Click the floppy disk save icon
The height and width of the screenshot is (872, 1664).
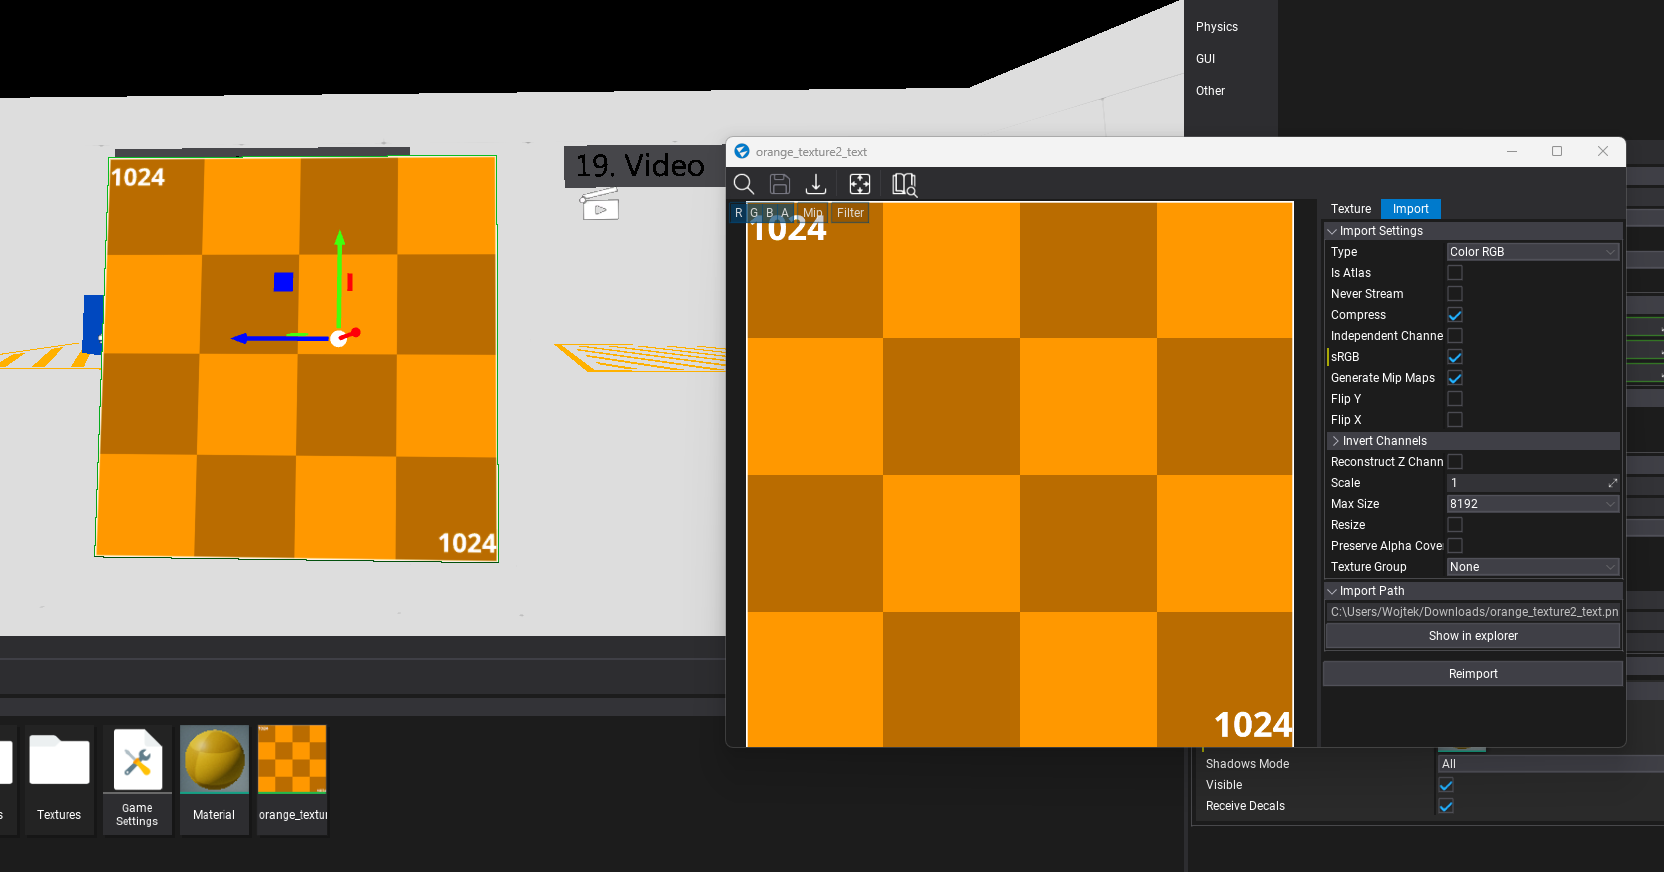point(780,184)
